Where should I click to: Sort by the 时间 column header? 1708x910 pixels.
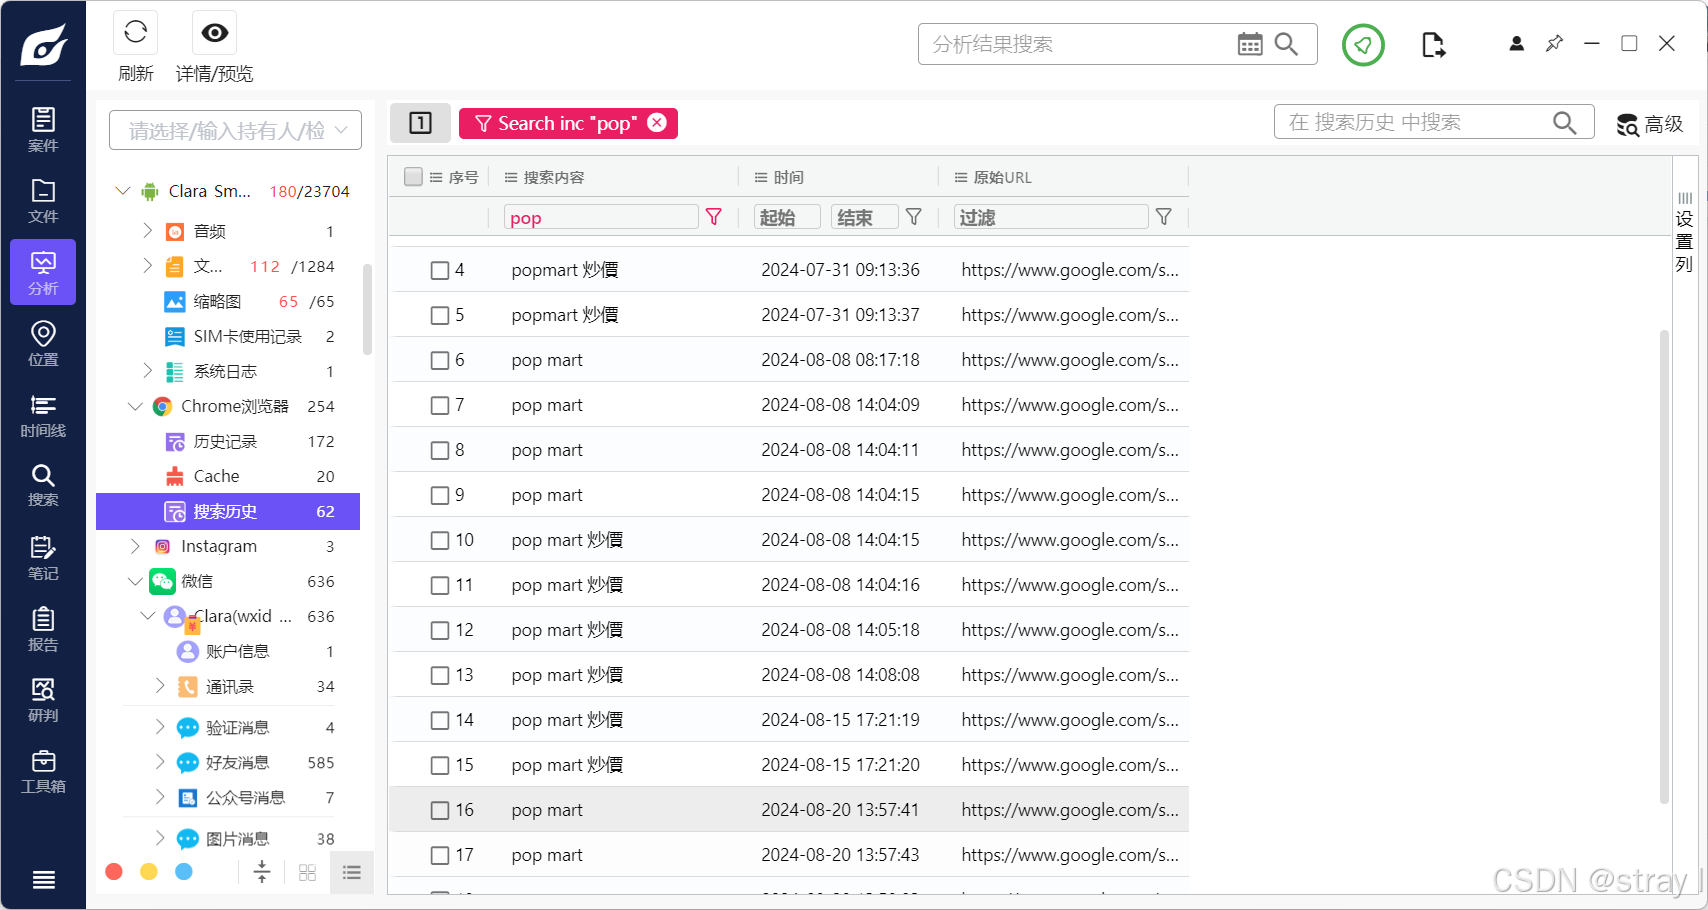(788, 177)
